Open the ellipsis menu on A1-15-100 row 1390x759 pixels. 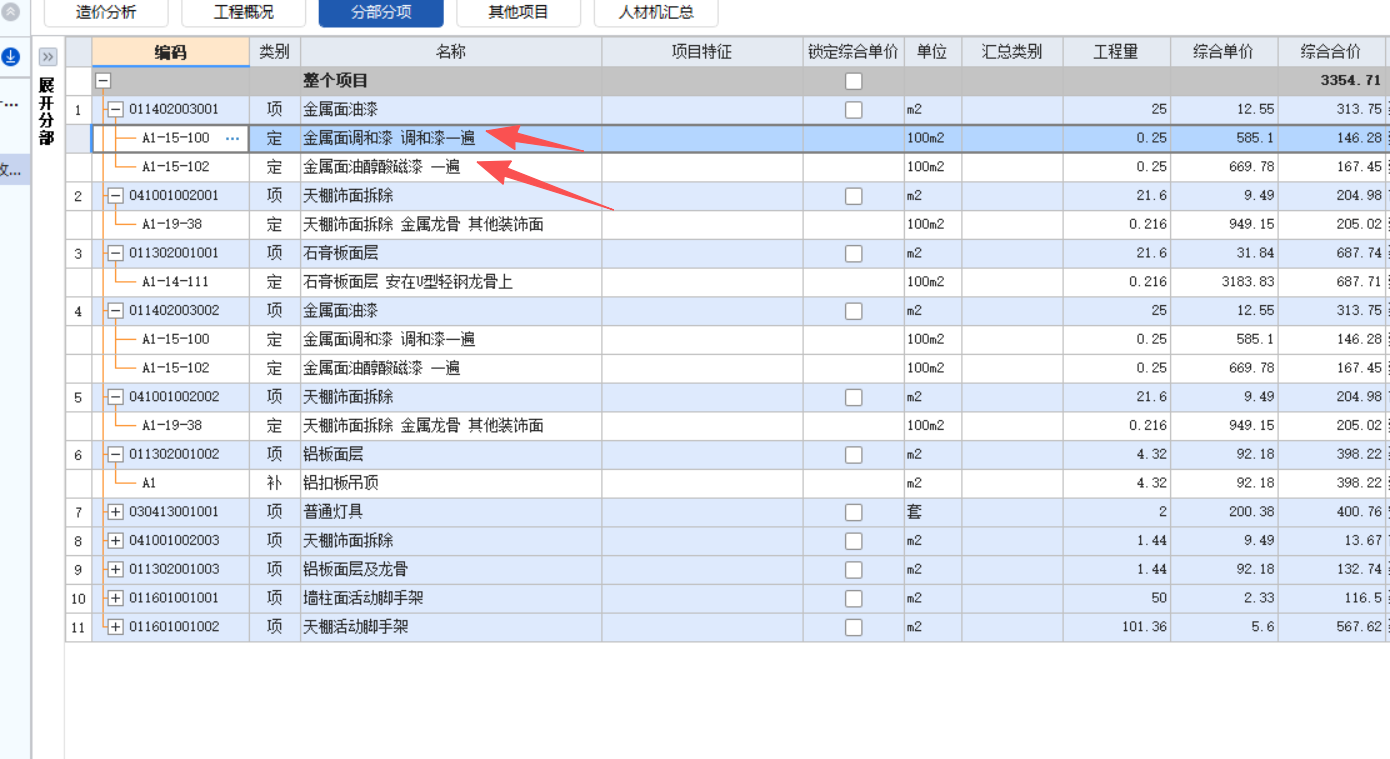coord(233,138)
